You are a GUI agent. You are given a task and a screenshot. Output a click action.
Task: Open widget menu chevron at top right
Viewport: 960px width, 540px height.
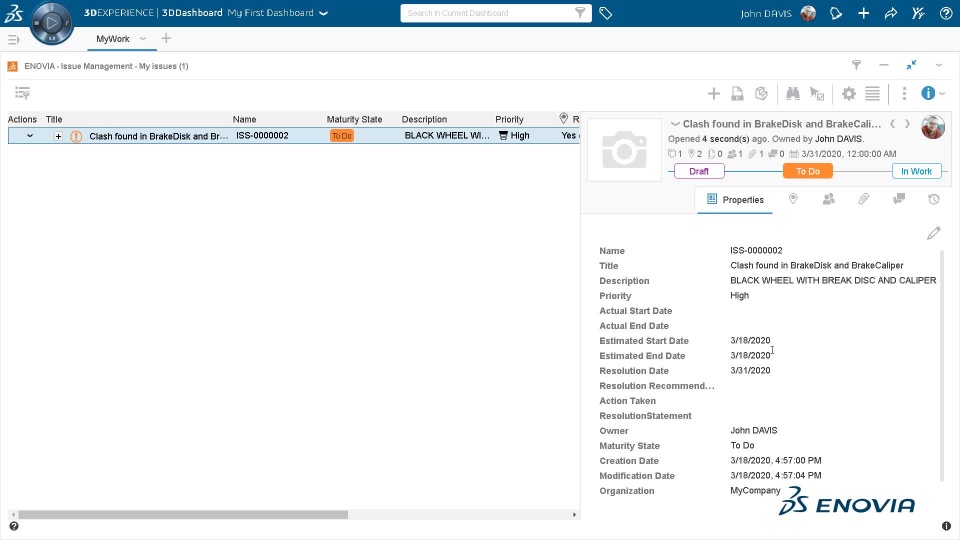pos(939,65)
